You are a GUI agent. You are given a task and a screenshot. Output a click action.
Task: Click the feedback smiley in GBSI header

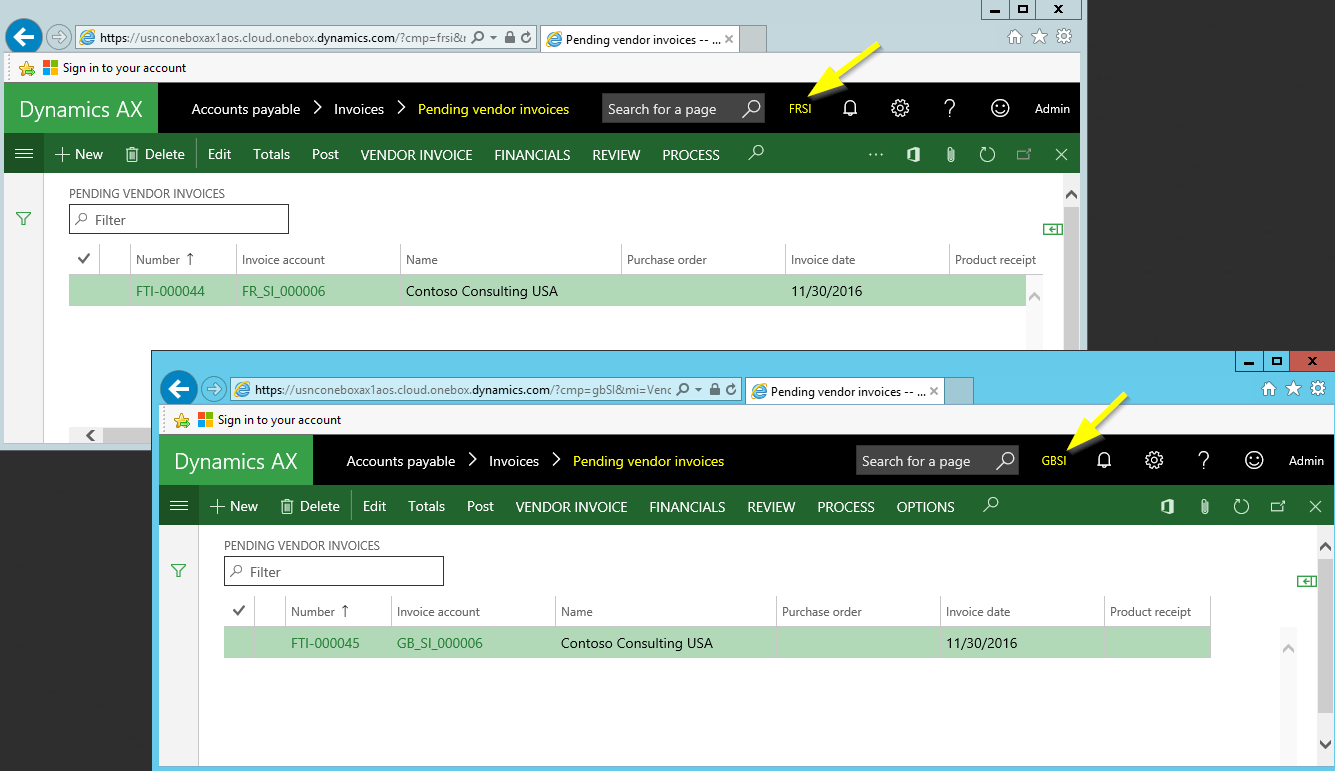pos(1254,460)
